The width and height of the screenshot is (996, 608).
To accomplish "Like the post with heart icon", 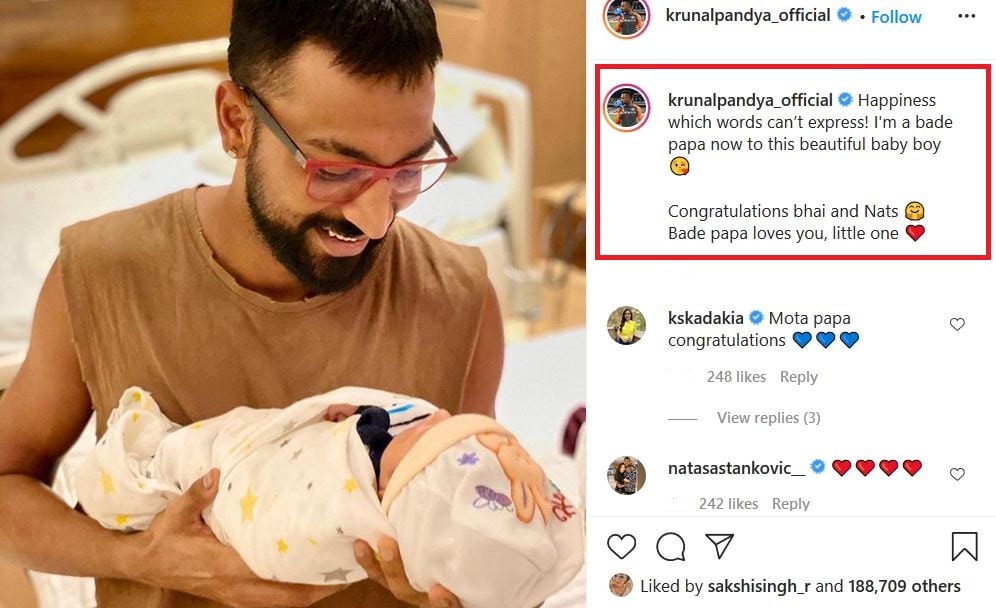I will 621,546.
